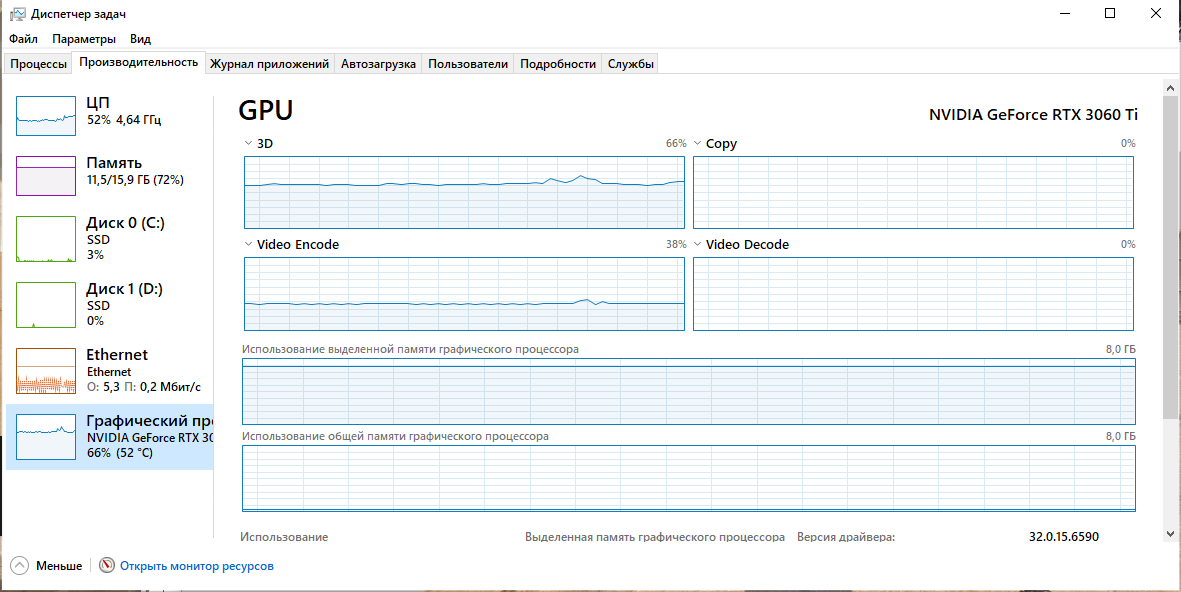
Task: Open the Параметры menu
Action: [84, 38]
